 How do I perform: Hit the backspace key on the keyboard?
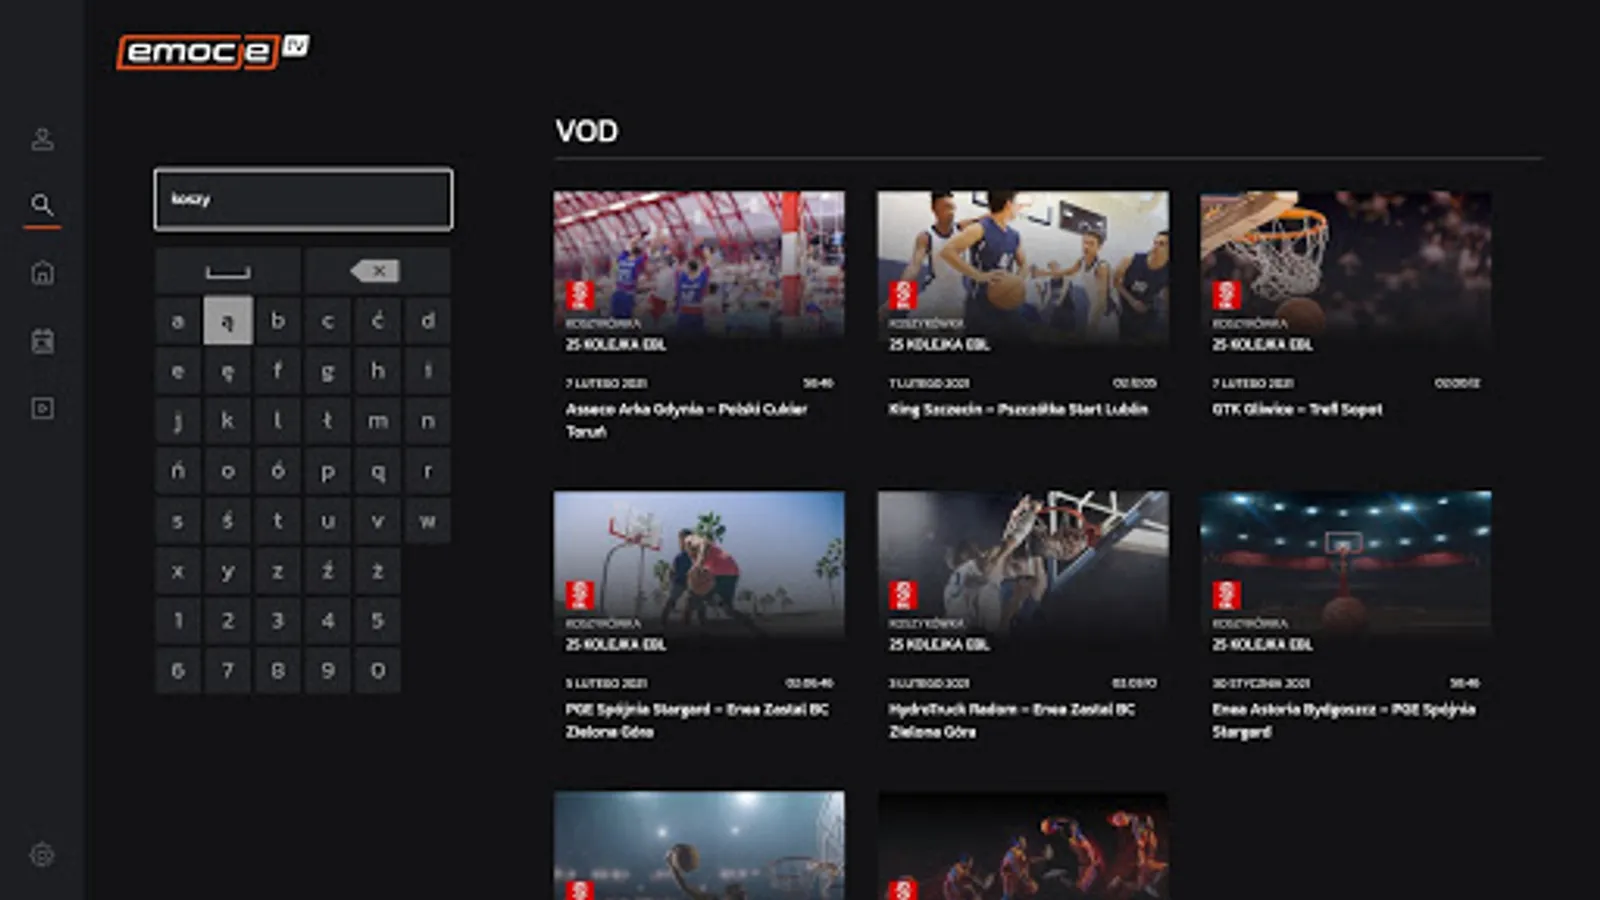click(377, 271)
